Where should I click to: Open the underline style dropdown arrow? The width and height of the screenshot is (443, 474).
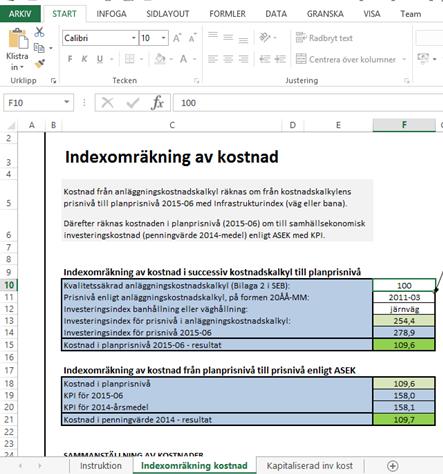tap(111, 59)
